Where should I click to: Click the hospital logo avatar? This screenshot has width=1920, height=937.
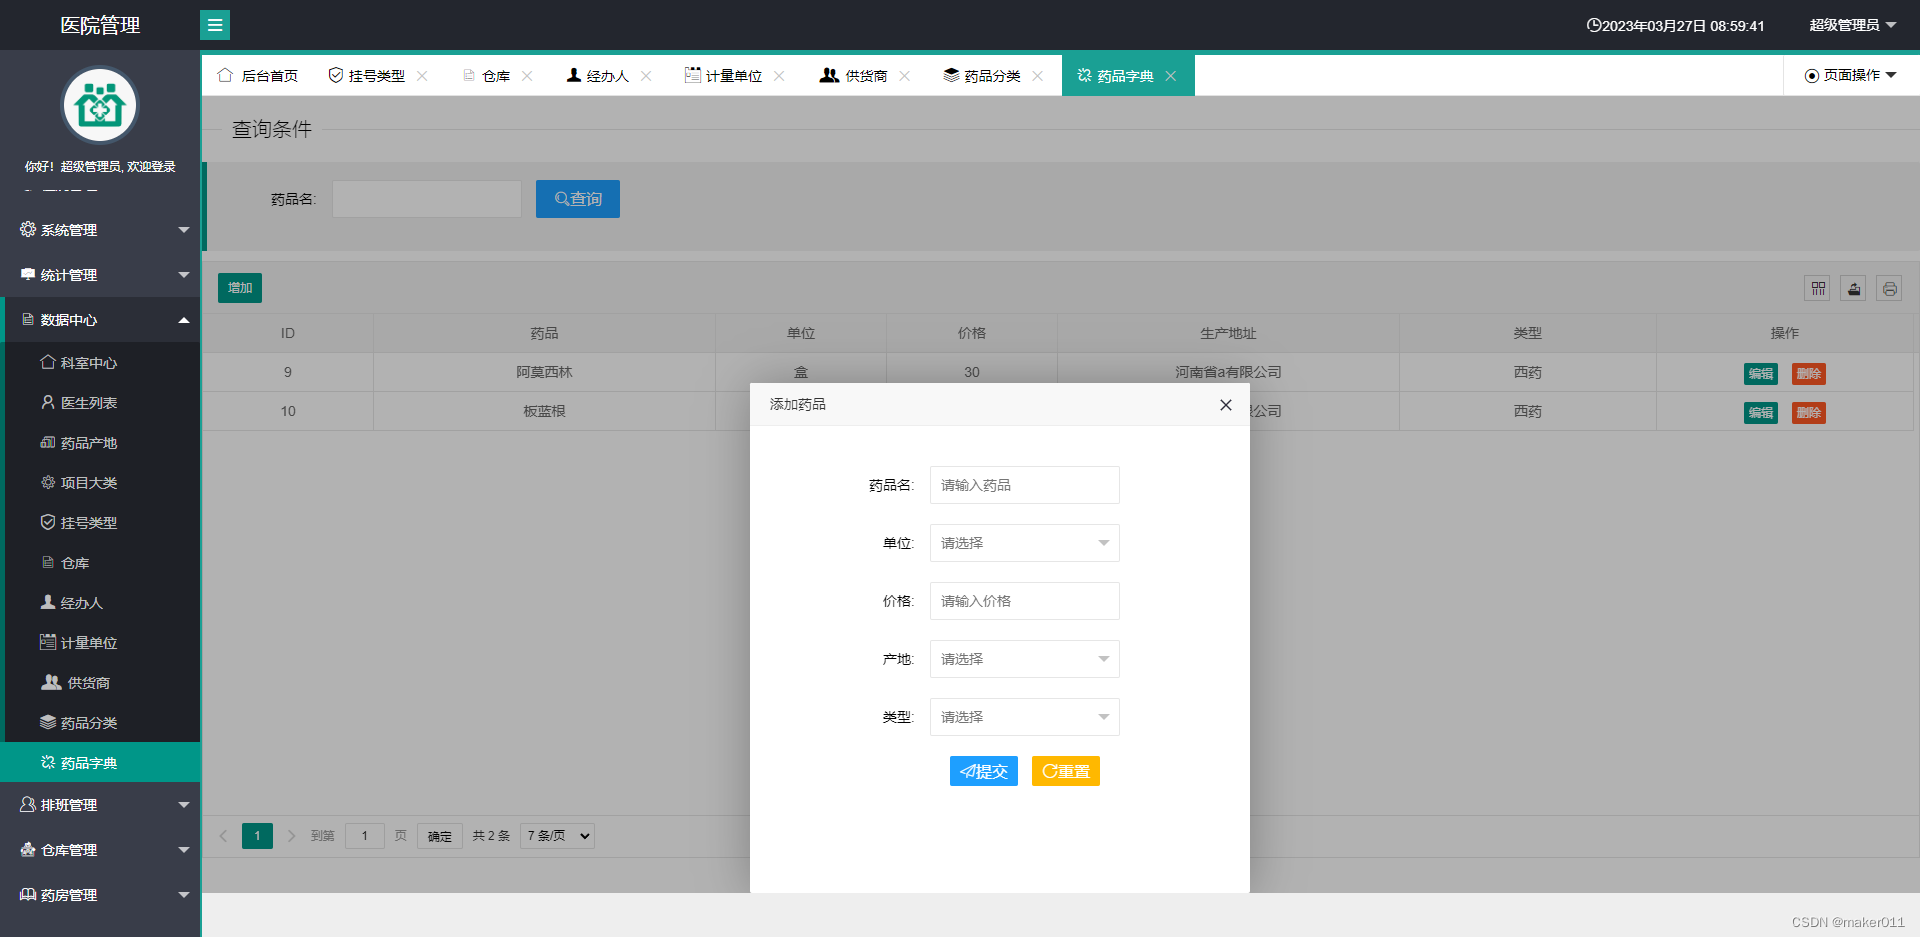click(100, 105)
